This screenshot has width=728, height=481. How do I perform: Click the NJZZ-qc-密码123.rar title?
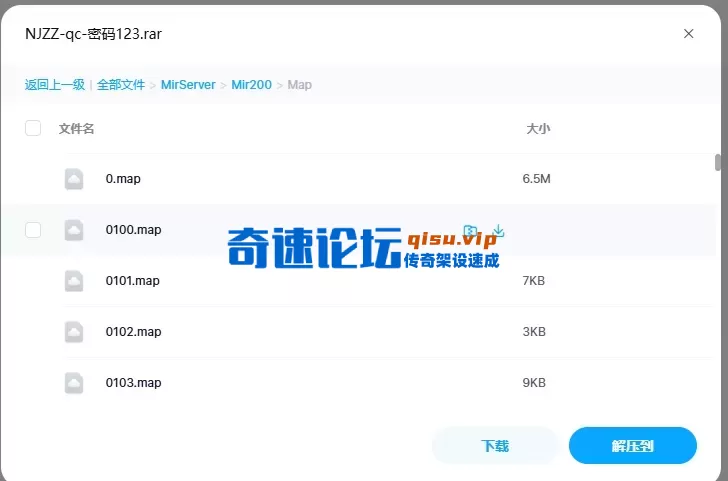click(x=93, y=34)
